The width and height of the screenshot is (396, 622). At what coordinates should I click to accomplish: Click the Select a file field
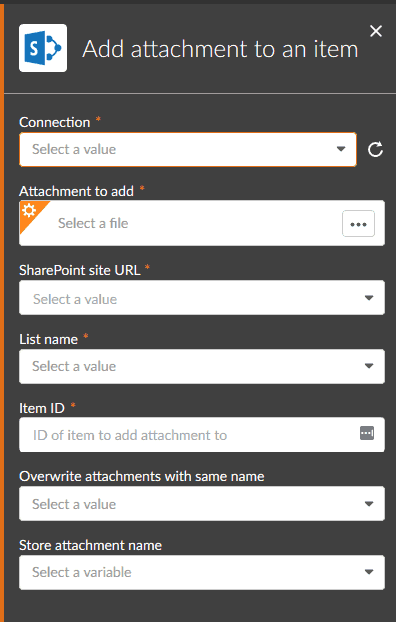point(202,223)
